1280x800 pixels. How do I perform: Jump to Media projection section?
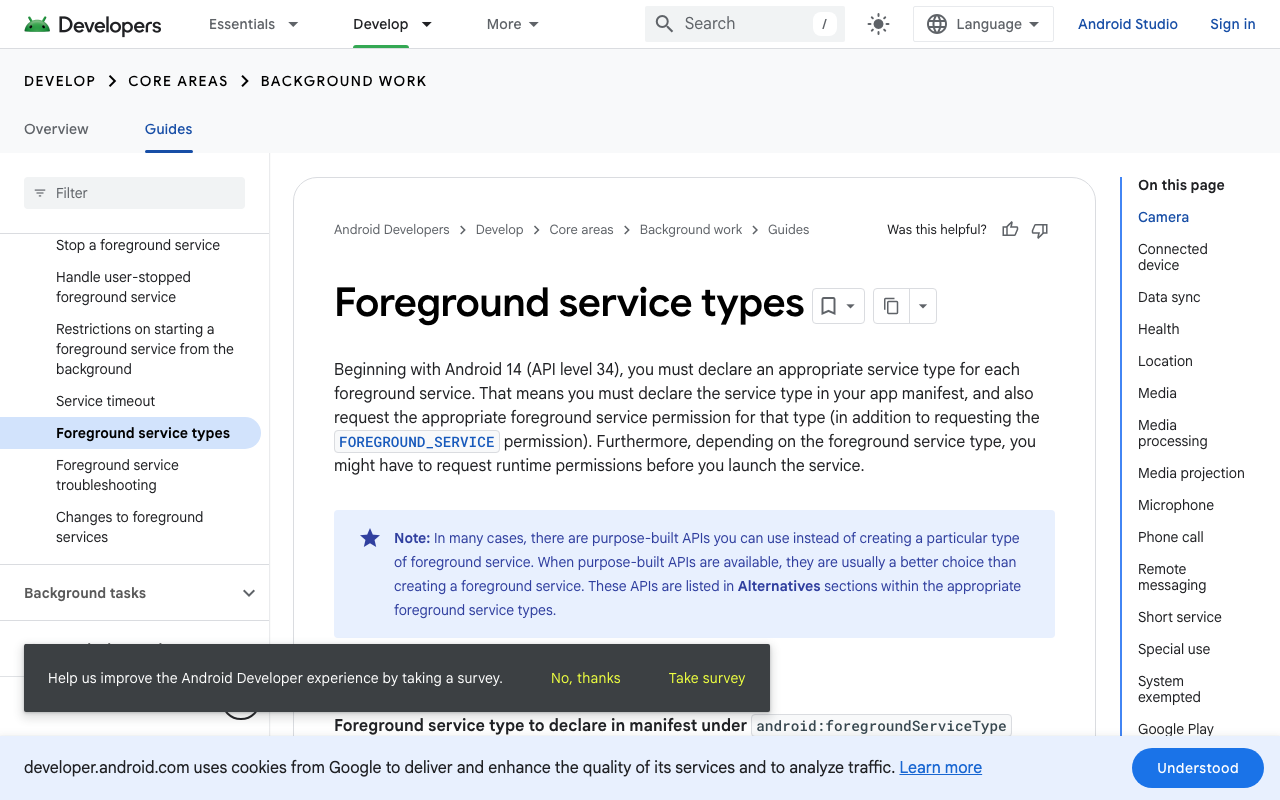tap(1191, 473)
